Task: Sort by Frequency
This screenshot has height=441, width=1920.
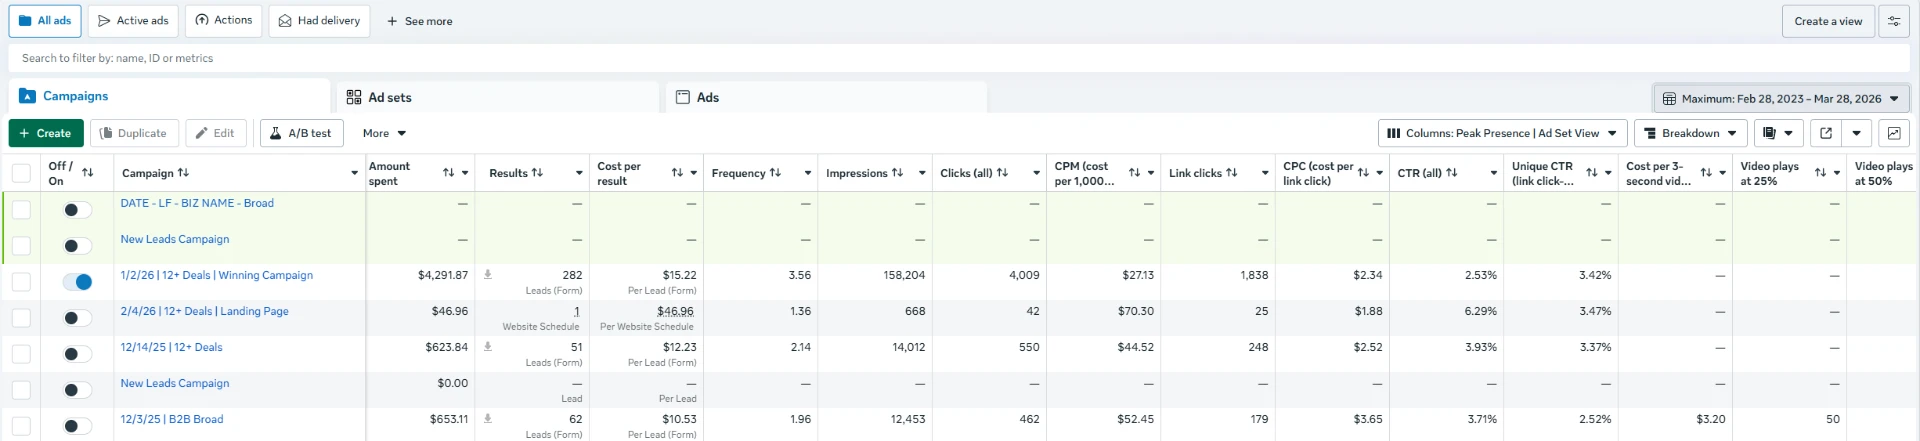Action: tap(775, 173)
